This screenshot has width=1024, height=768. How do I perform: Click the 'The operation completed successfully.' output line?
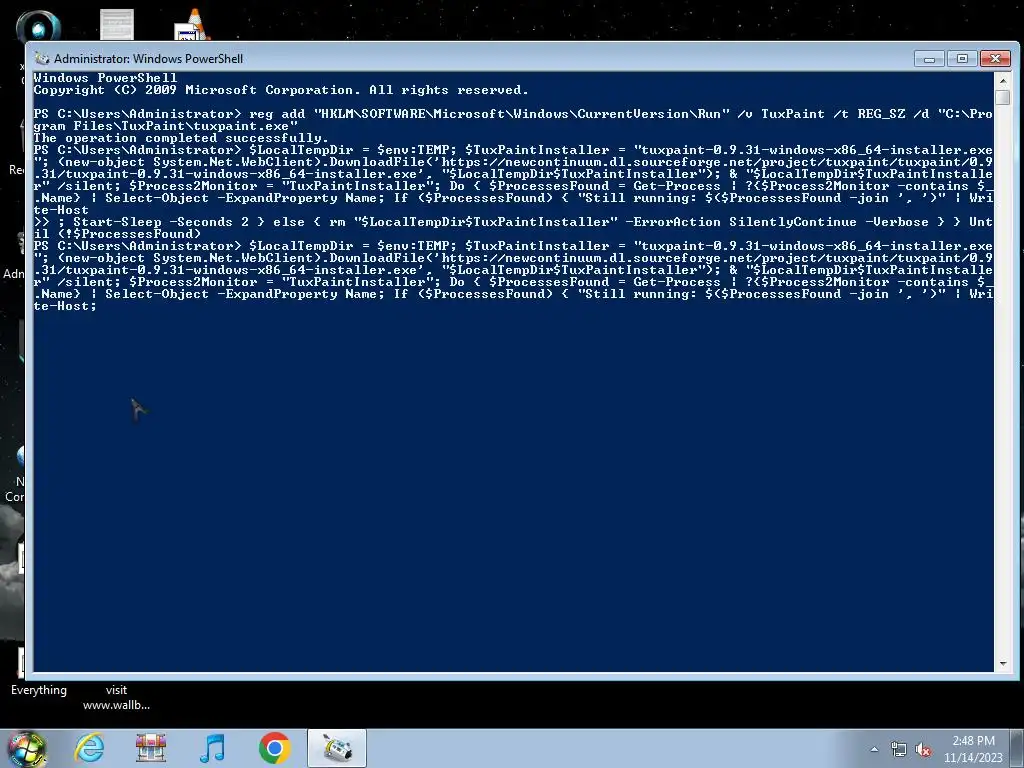(181, 138)
